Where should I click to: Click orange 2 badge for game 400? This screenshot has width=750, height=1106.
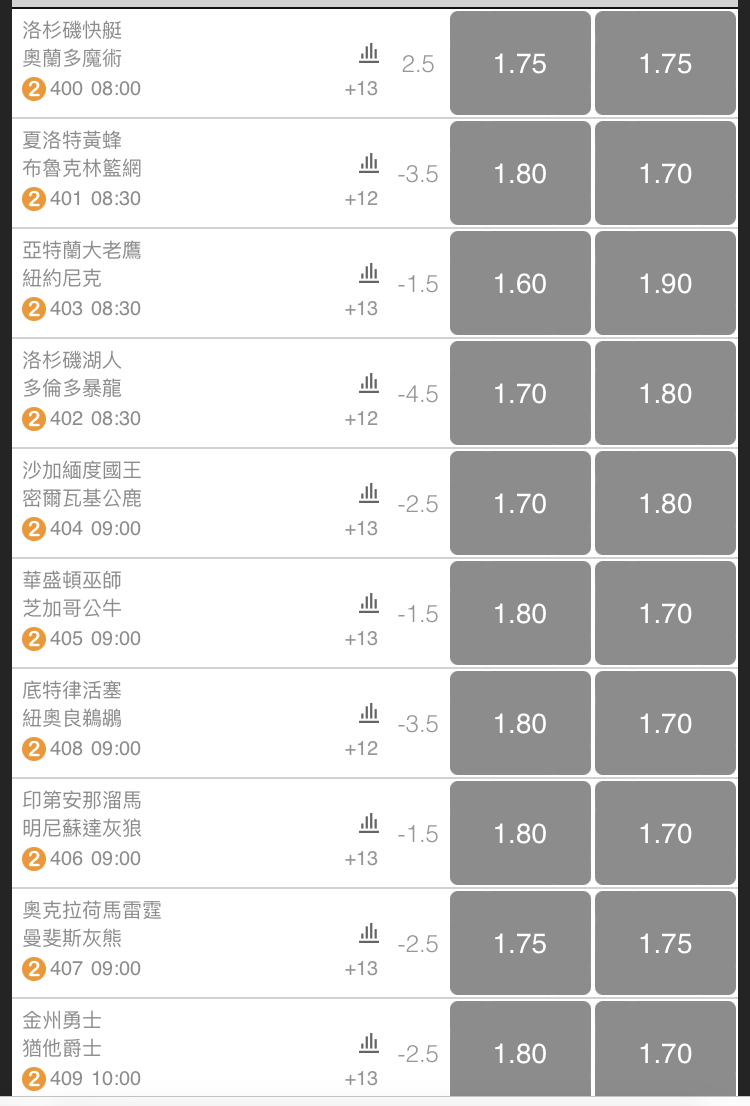pyautogui.click(x=33, y=90)
